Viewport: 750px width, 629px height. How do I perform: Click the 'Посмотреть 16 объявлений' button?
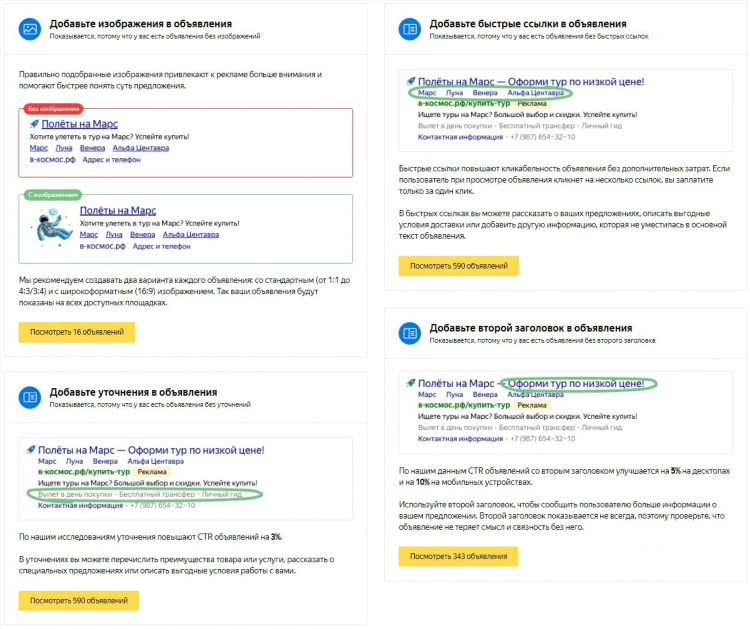click(x=77, y=332)
